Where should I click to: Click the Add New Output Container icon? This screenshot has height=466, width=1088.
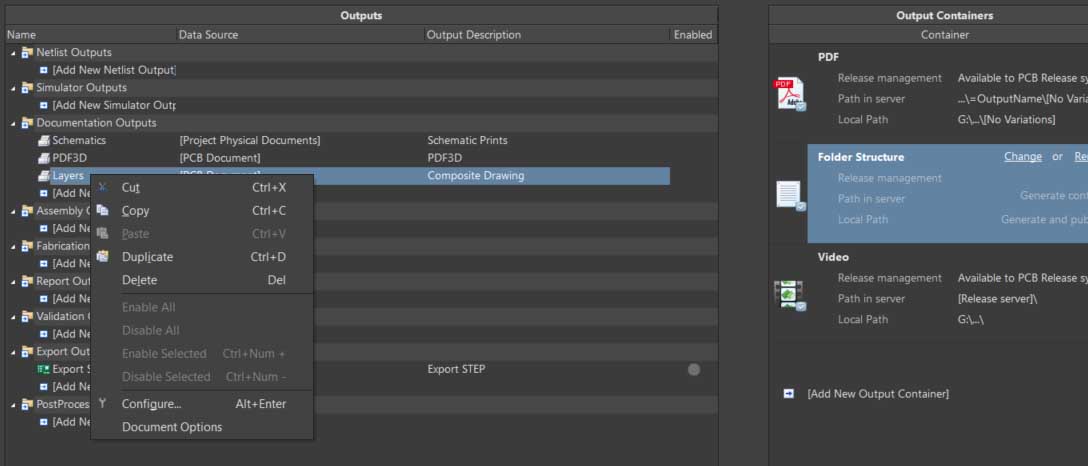[789, 394]
